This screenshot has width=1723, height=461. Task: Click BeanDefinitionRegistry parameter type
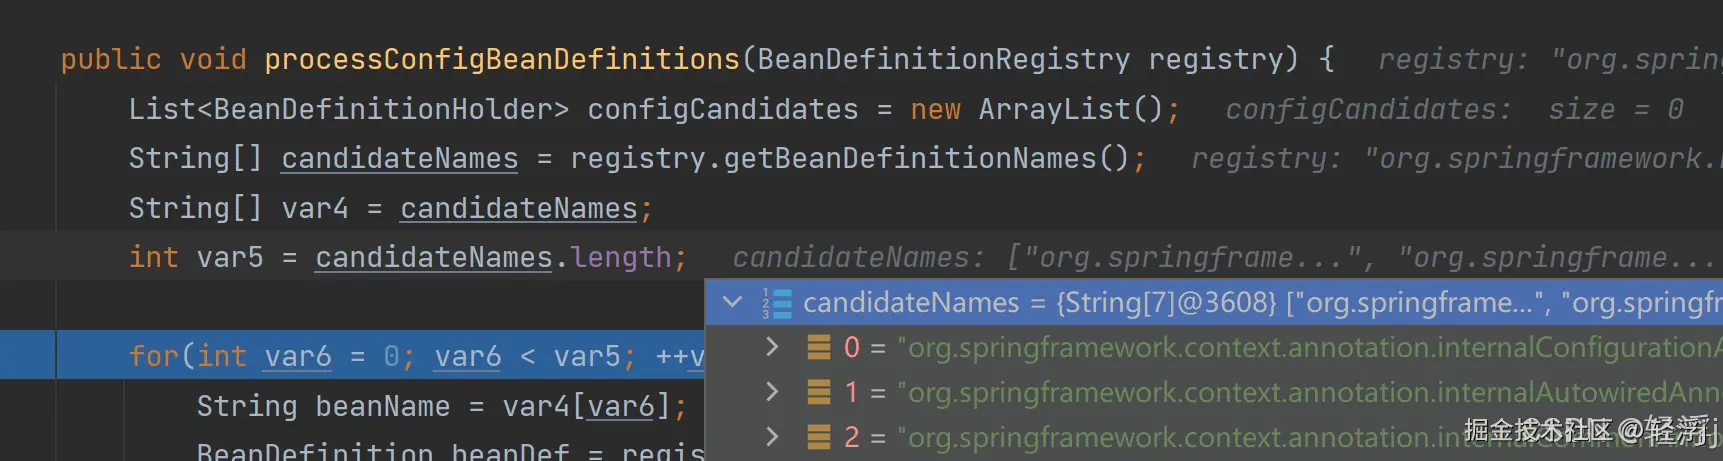pos(944,60)
